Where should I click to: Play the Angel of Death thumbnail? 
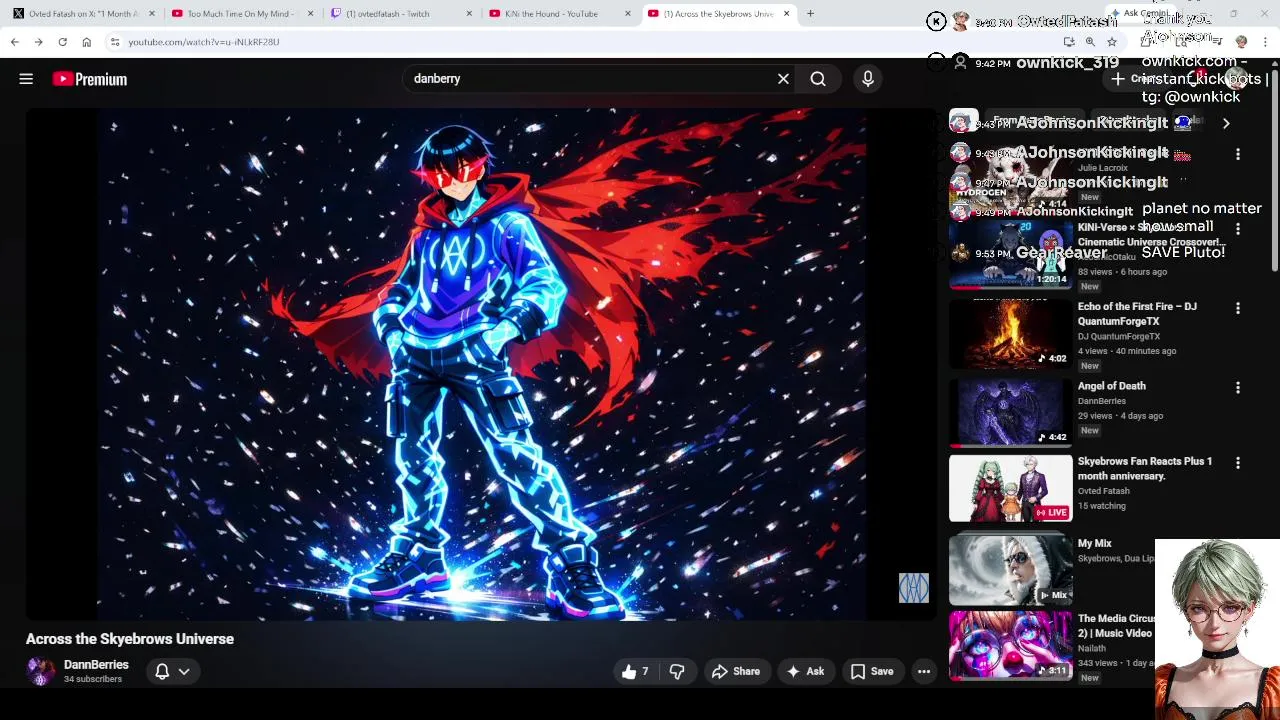[1010, 412]
